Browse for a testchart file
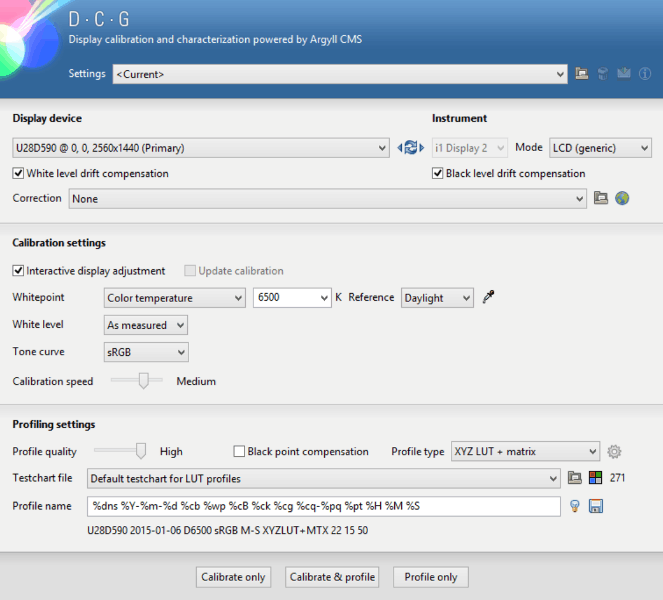The image size is (663, 600). point(574,478)
